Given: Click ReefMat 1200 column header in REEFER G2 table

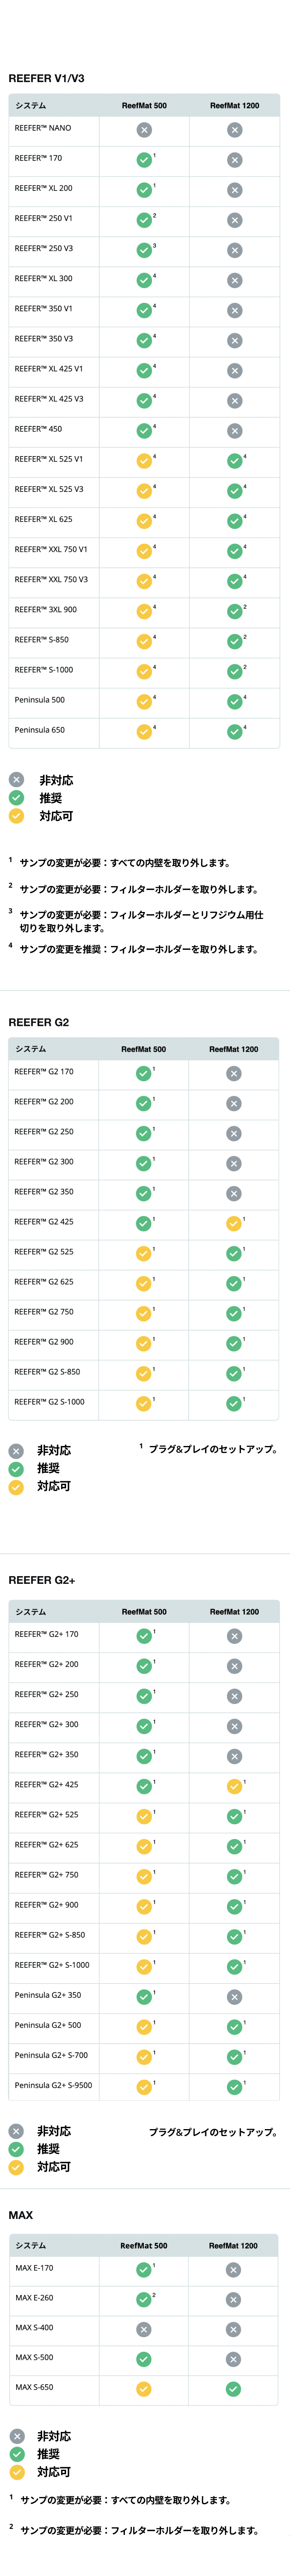Looking at the screenshot, I should click(233, 1049).
